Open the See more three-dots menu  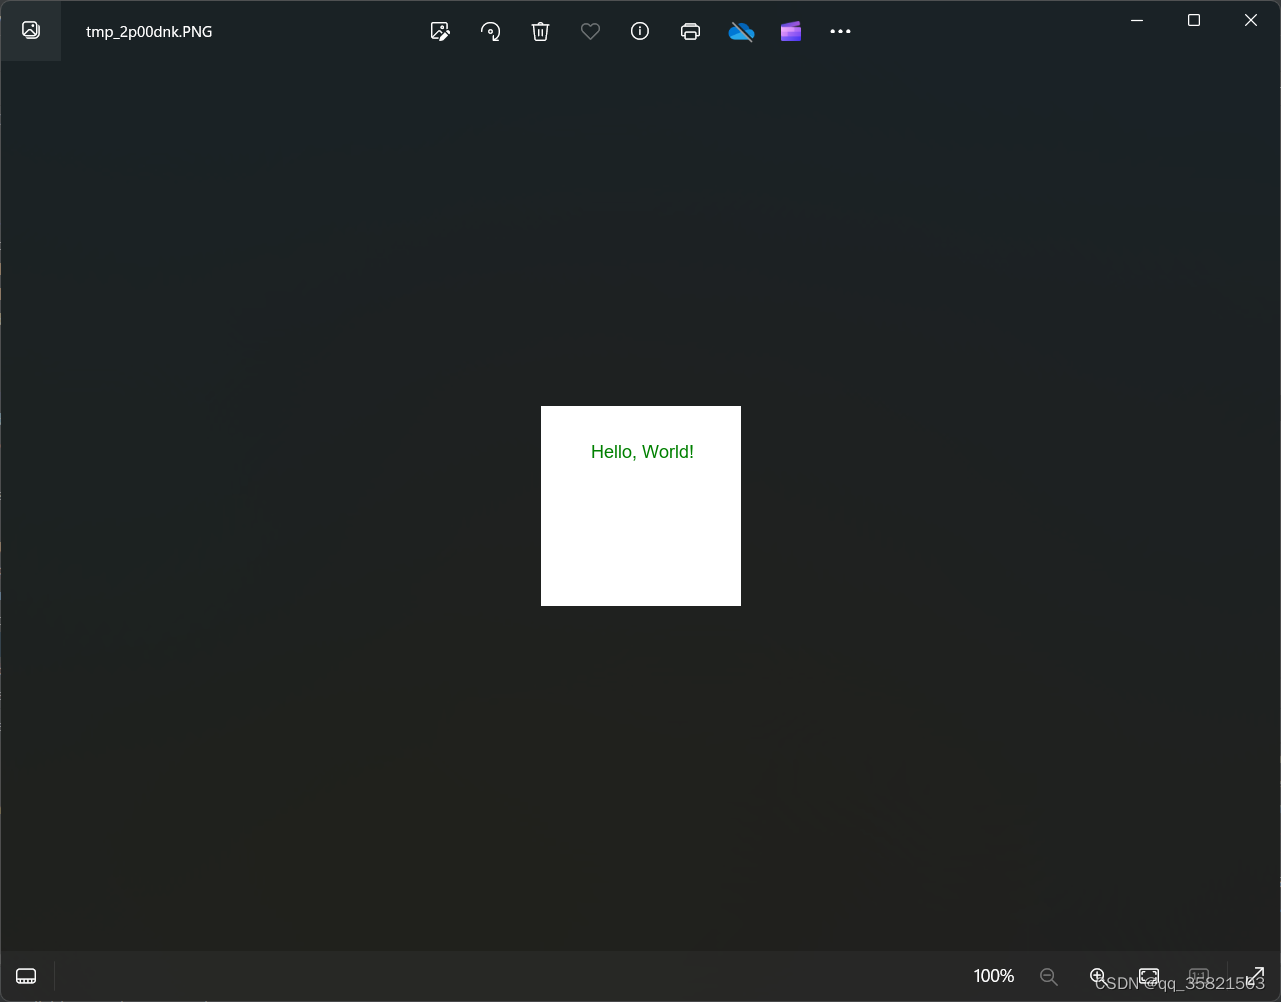[x=840, y=31]
